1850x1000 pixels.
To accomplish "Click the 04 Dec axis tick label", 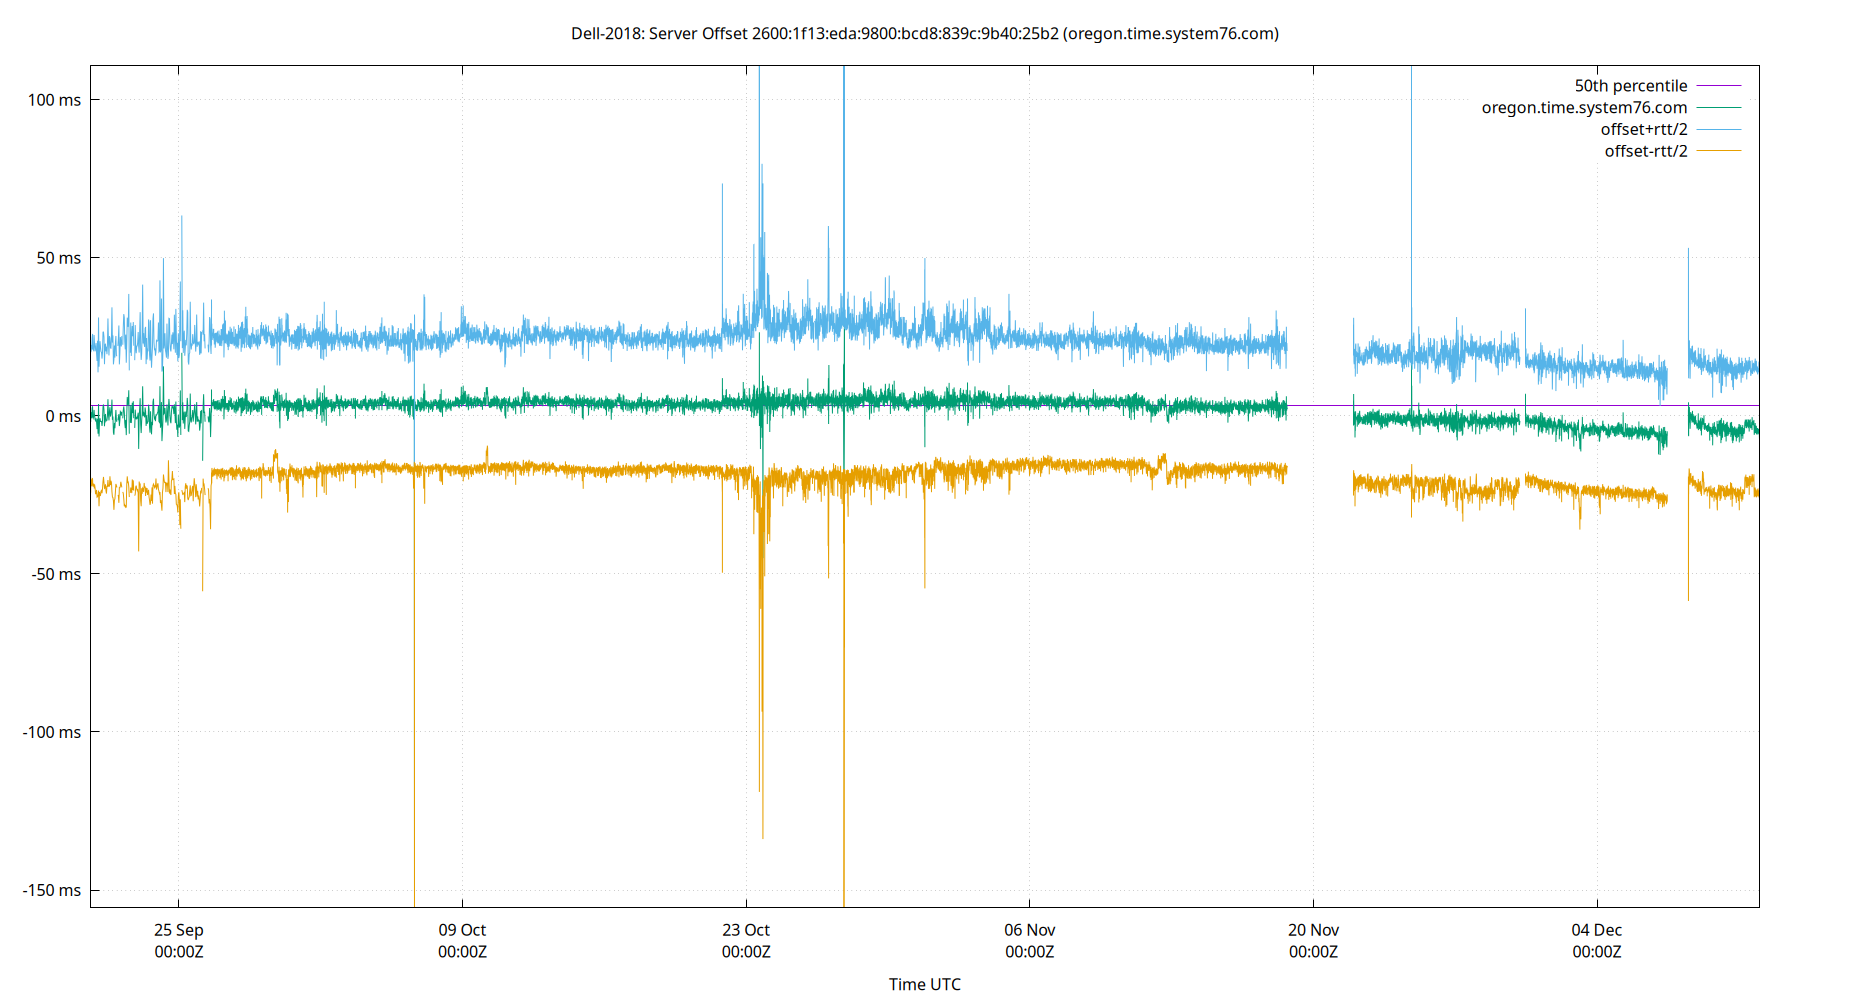I will 1598,930.
